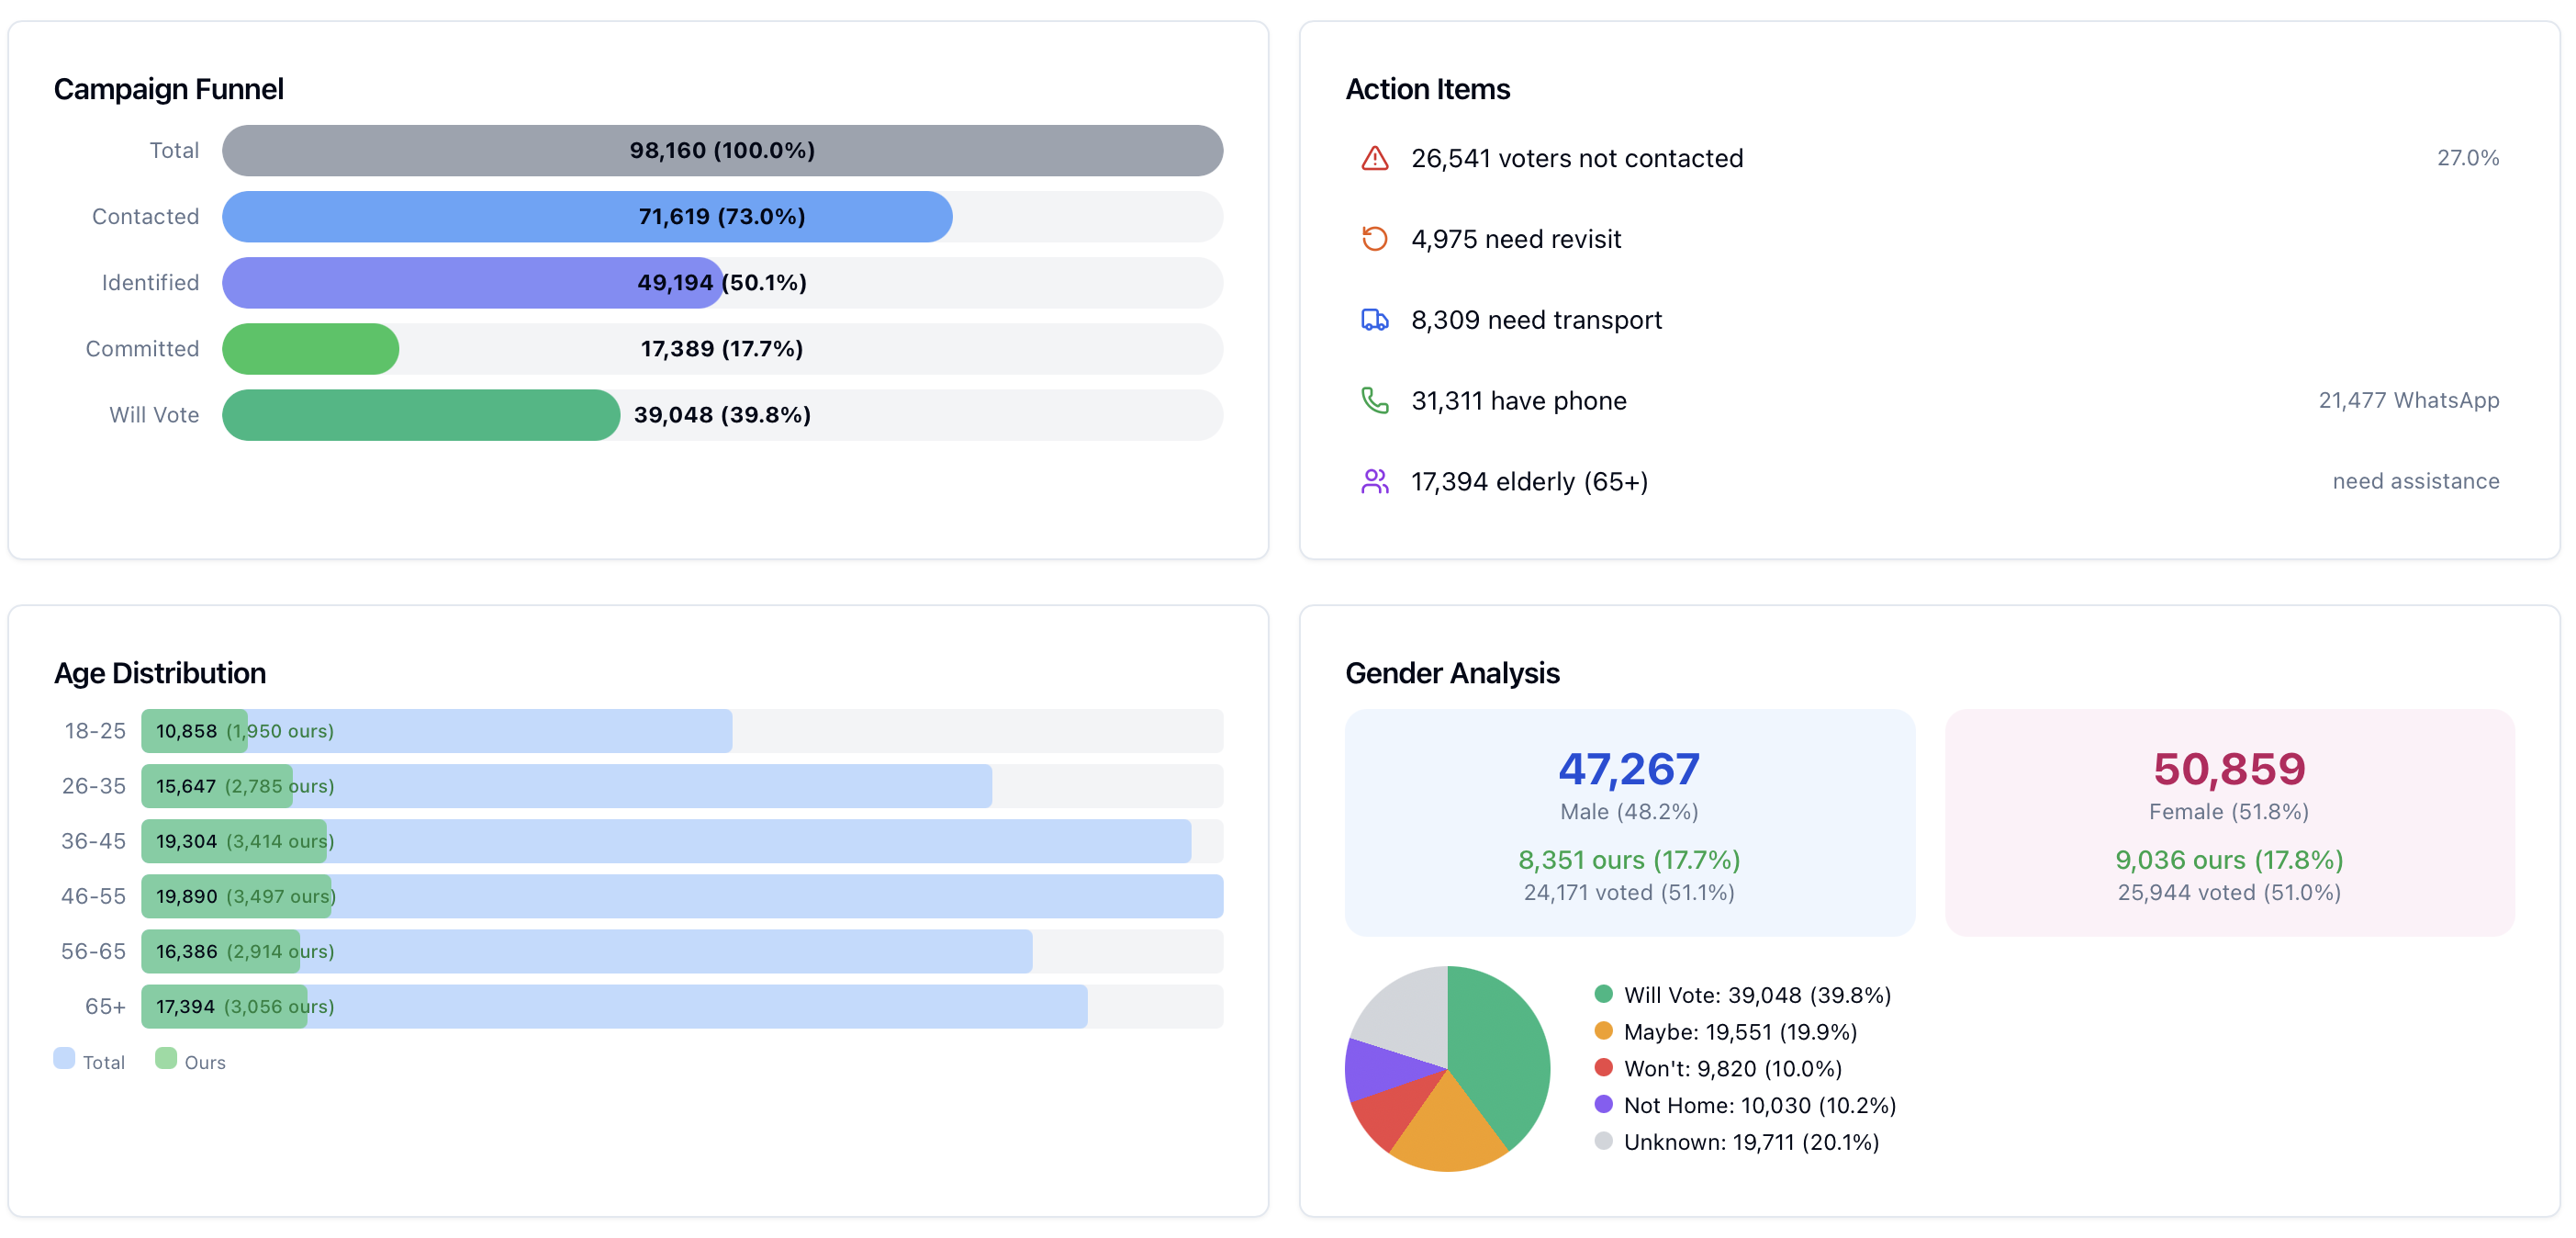2576x1238 pixels.
Task: Click the blue transport truck icon
Action: coord(1375,319)
